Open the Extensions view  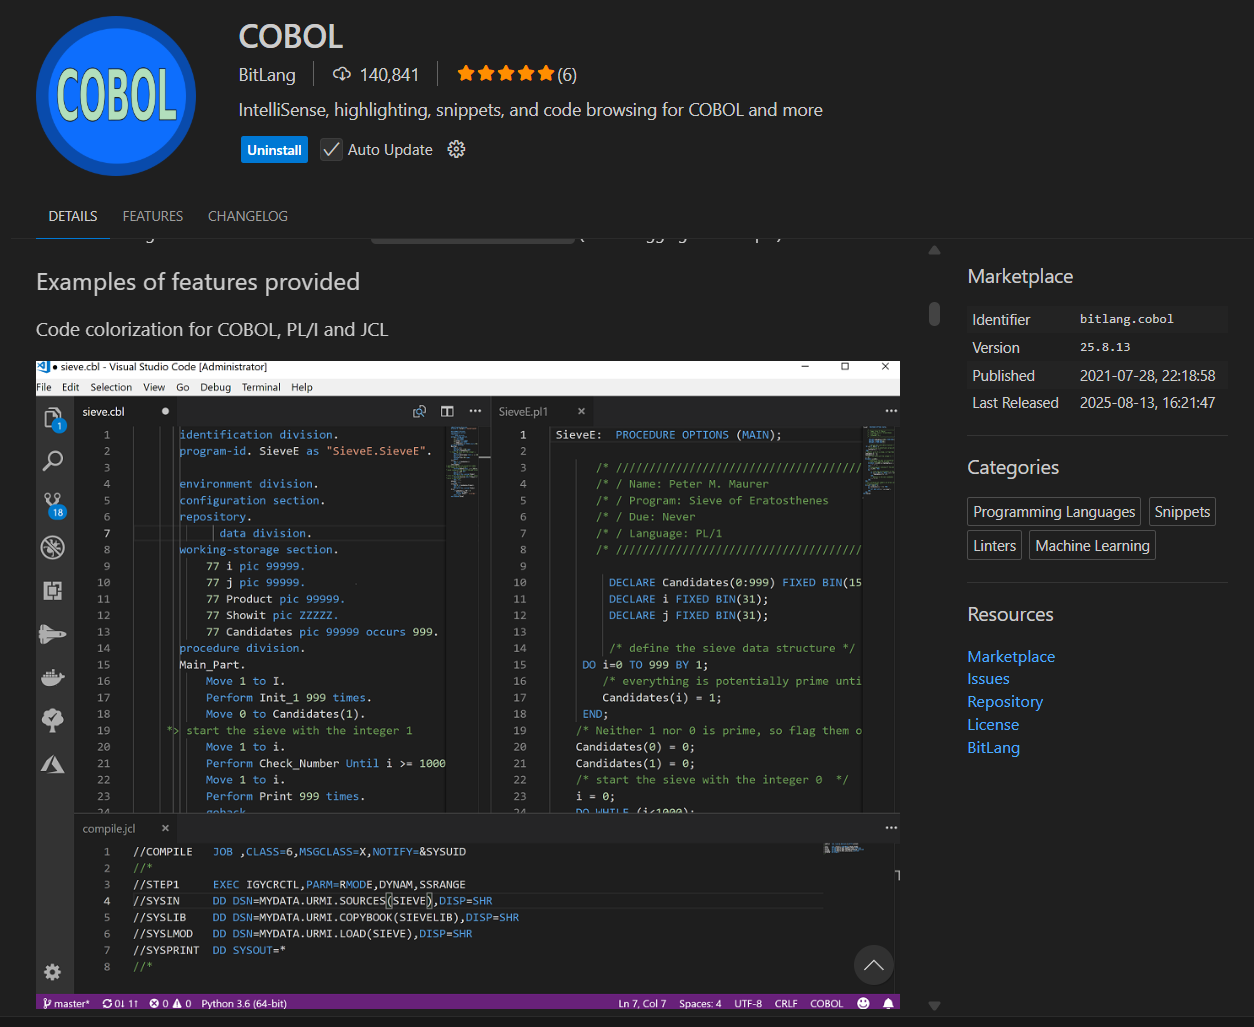[x=53, y=590]
